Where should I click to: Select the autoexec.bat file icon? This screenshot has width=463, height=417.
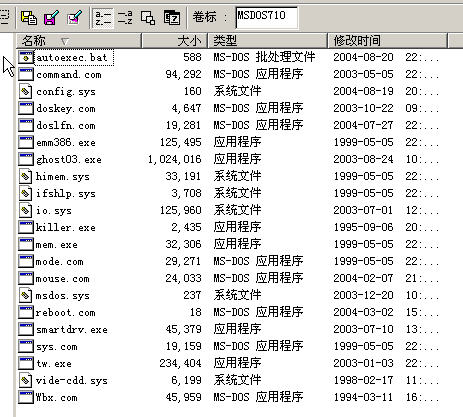(x=26, y=57)
